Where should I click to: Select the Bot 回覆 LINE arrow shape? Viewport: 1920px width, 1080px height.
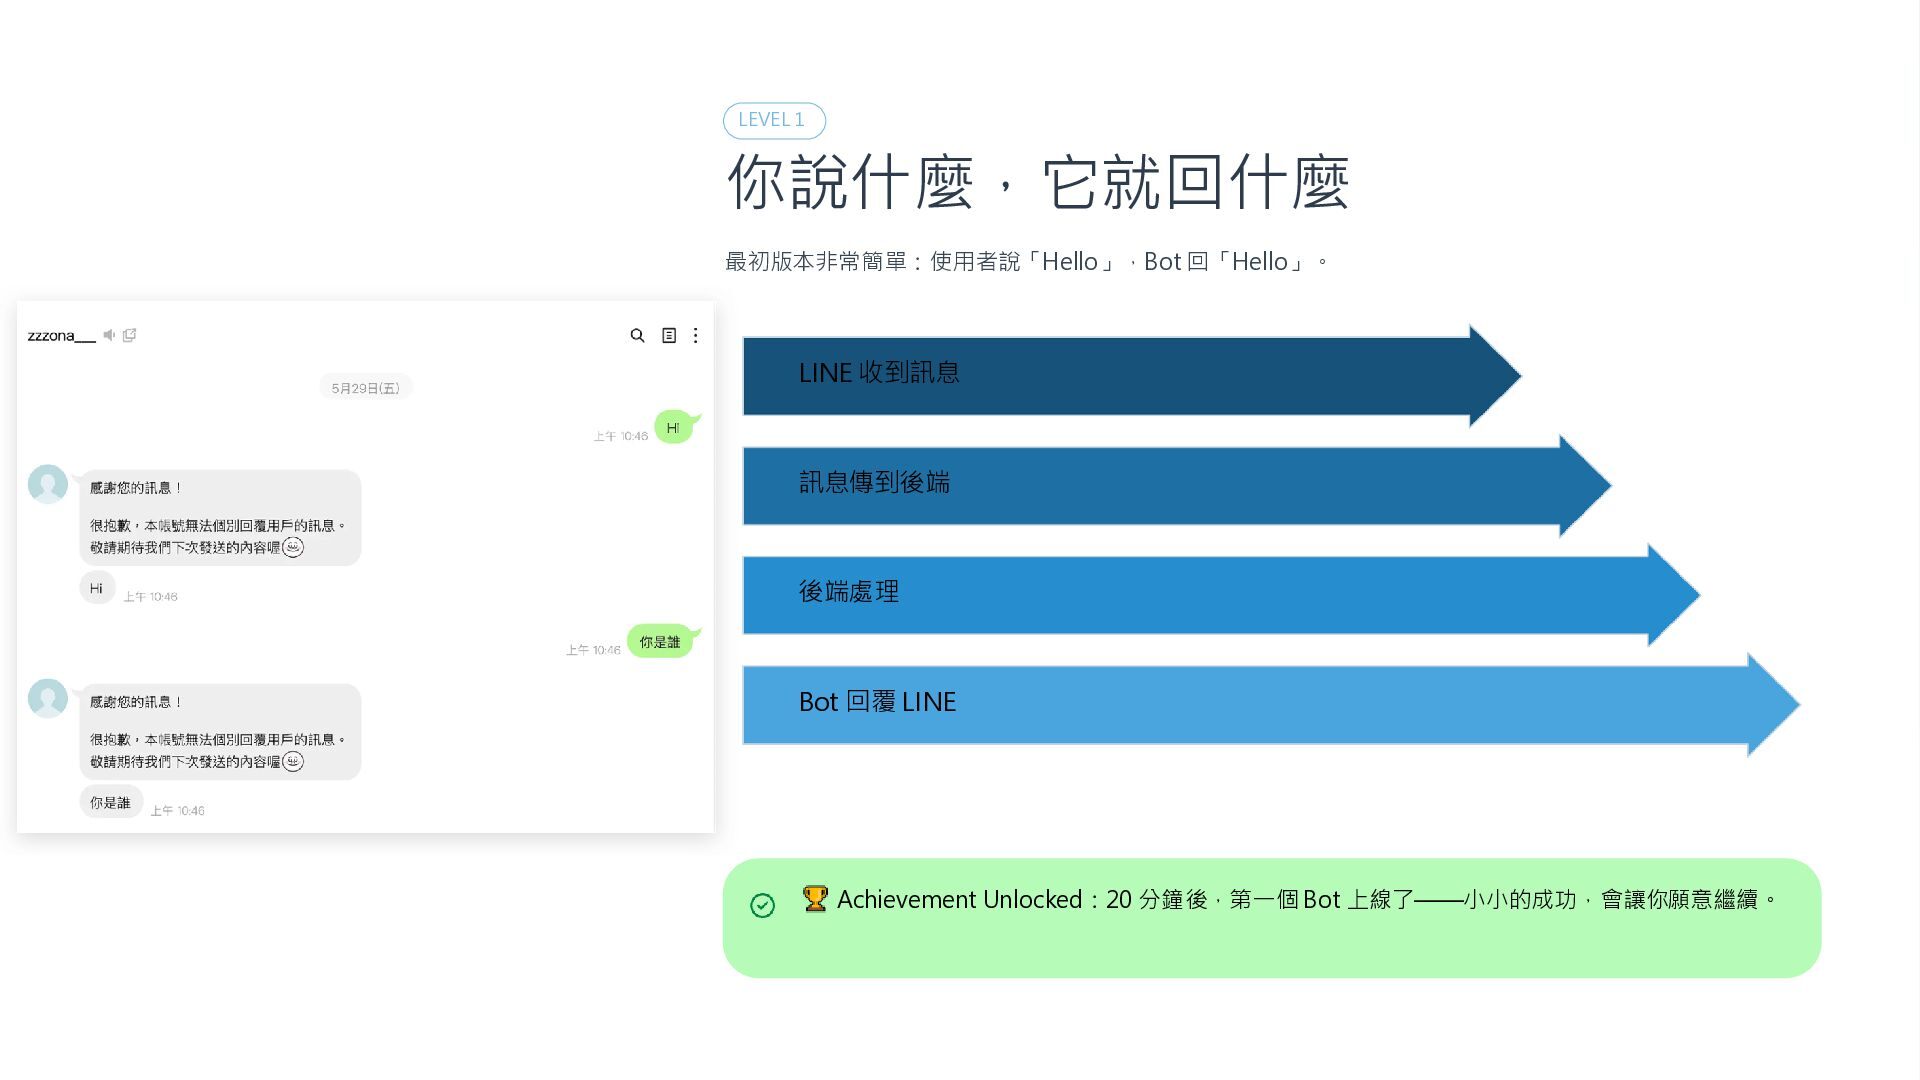pyautogui.click(x=1271, y=705)
